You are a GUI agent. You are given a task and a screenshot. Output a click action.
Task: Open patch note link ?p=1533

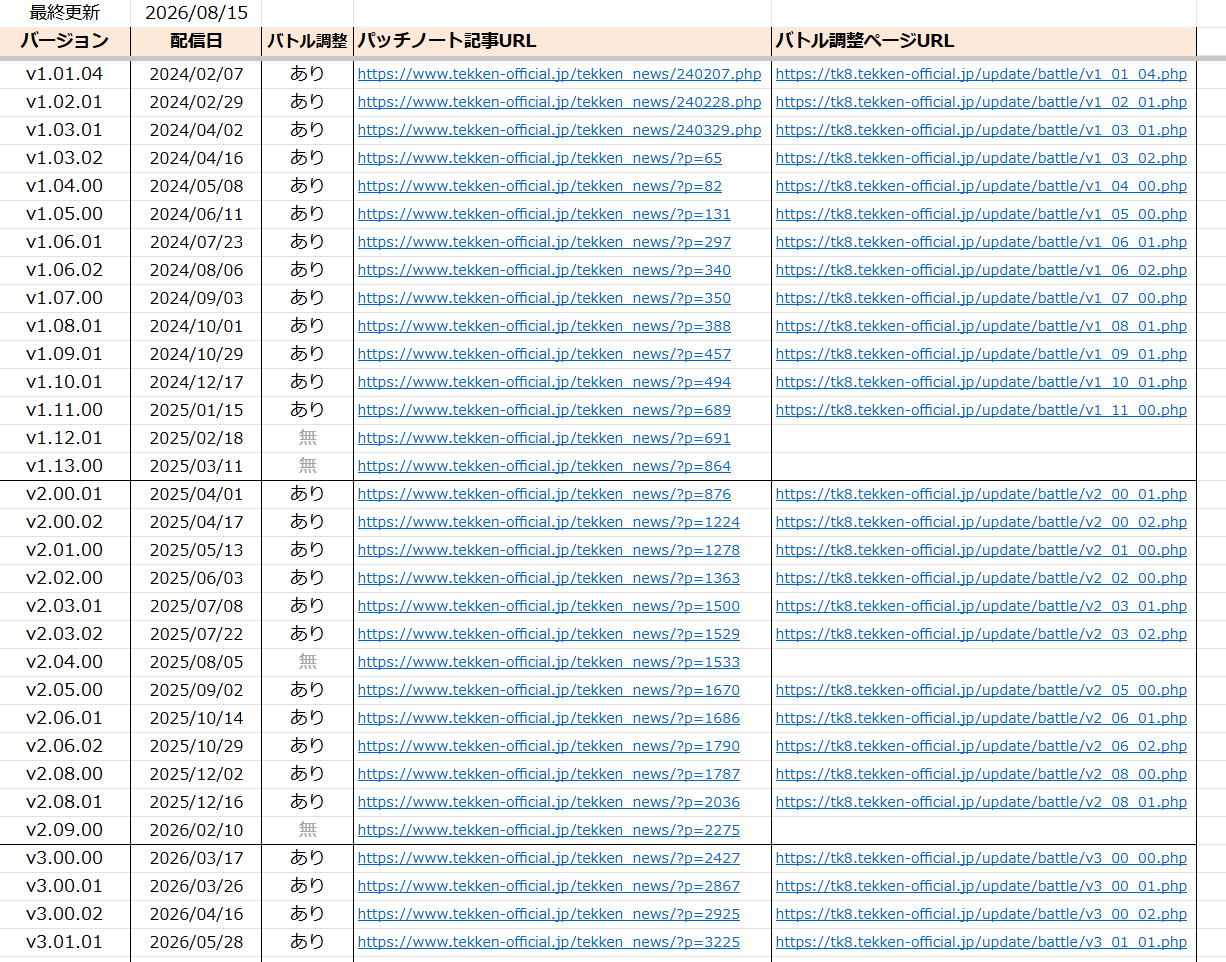tap(549, 662)
